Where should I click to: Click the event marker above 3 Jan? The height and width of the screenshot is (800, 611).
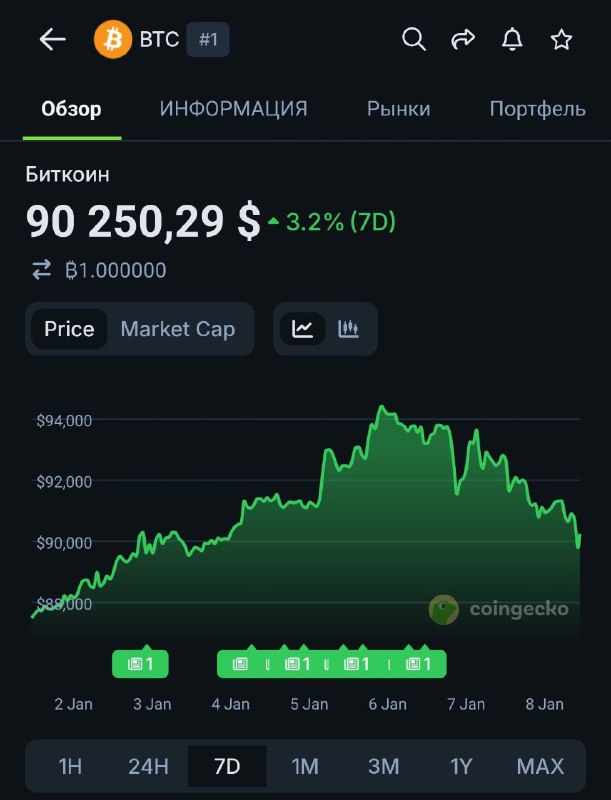(142, 662)
